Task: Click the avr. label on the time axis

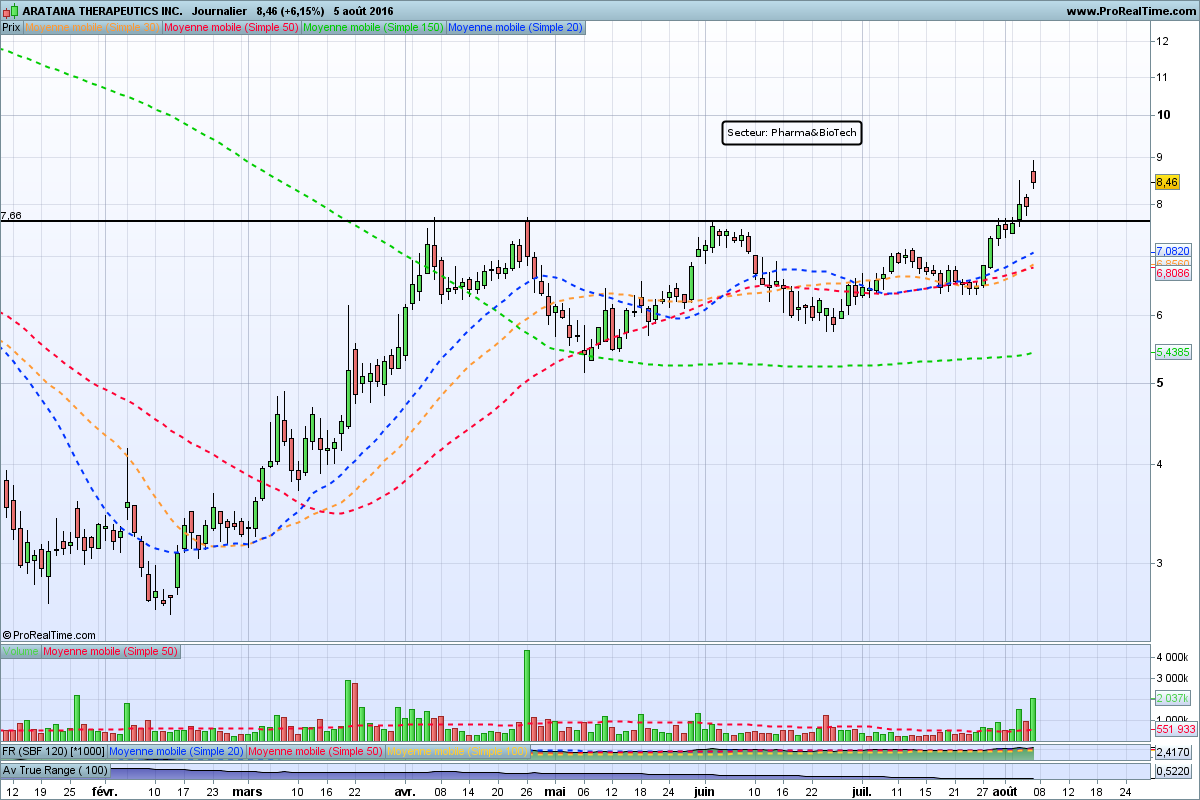Action: click(x=404, y=790)
